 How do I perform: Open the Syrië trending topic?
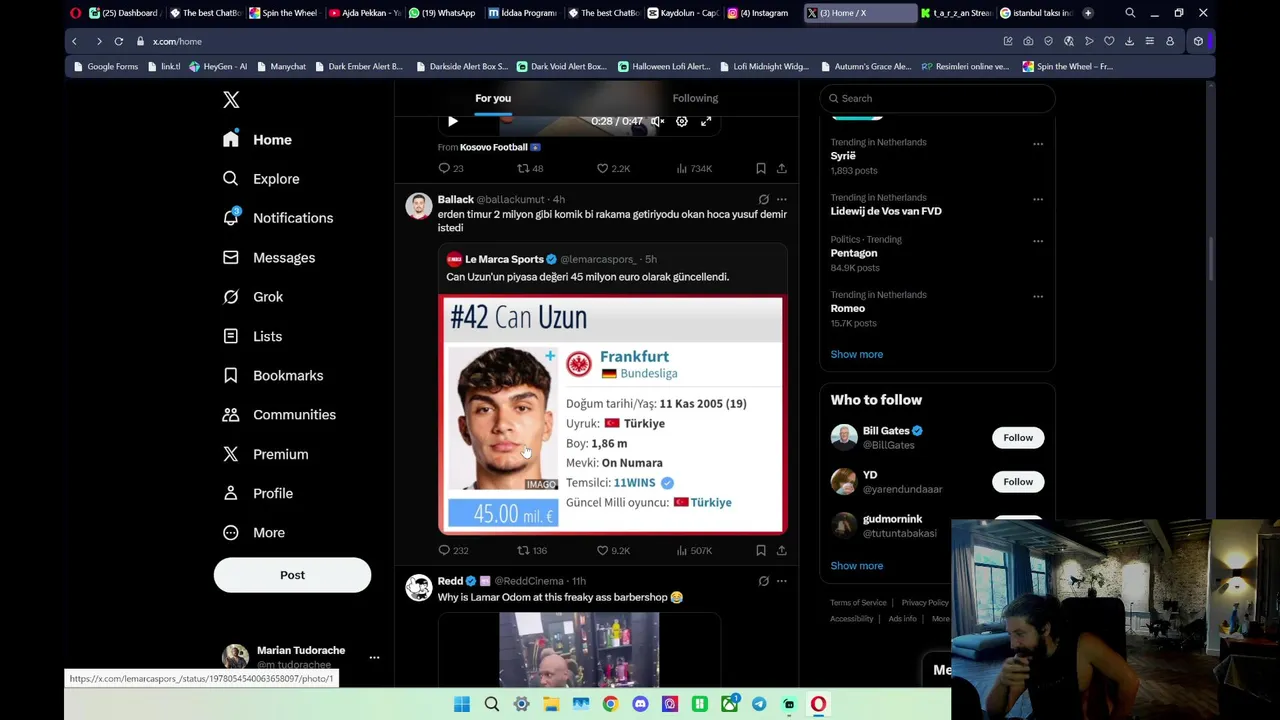[x=843, y=156]
